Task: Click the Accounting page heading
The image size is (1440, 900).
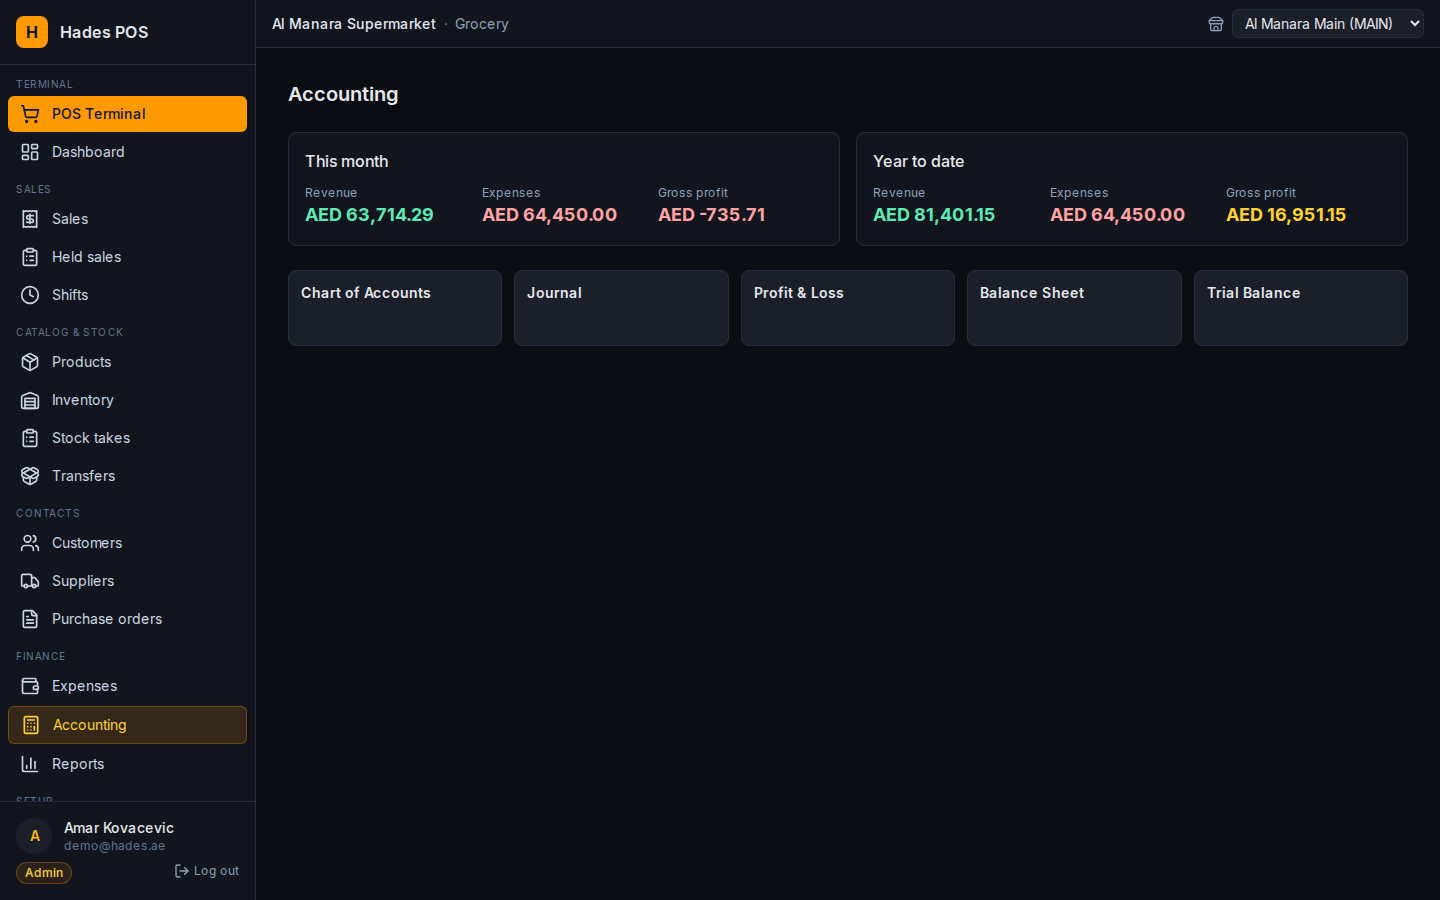Action: pos(343,94)
